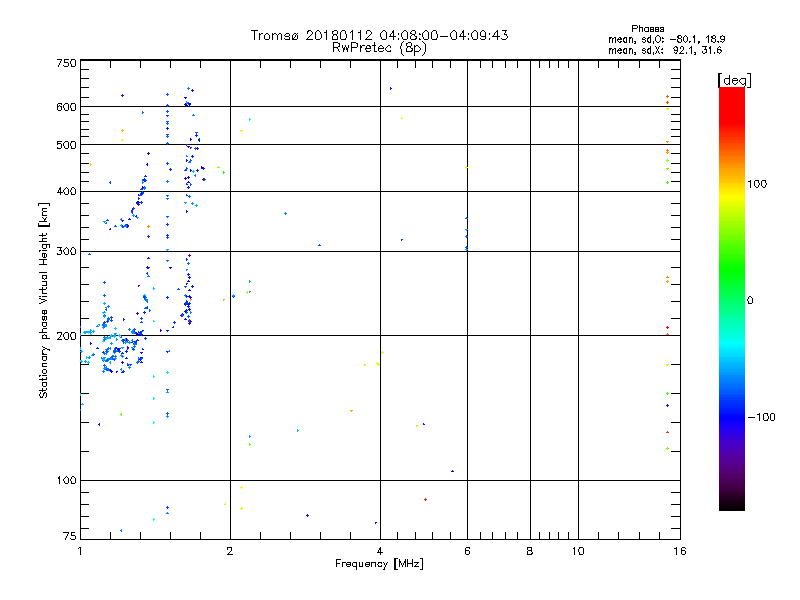This screenshot has height=600, width=800.
Task: Click the '400' y-axis tick label
Action: 67,192
